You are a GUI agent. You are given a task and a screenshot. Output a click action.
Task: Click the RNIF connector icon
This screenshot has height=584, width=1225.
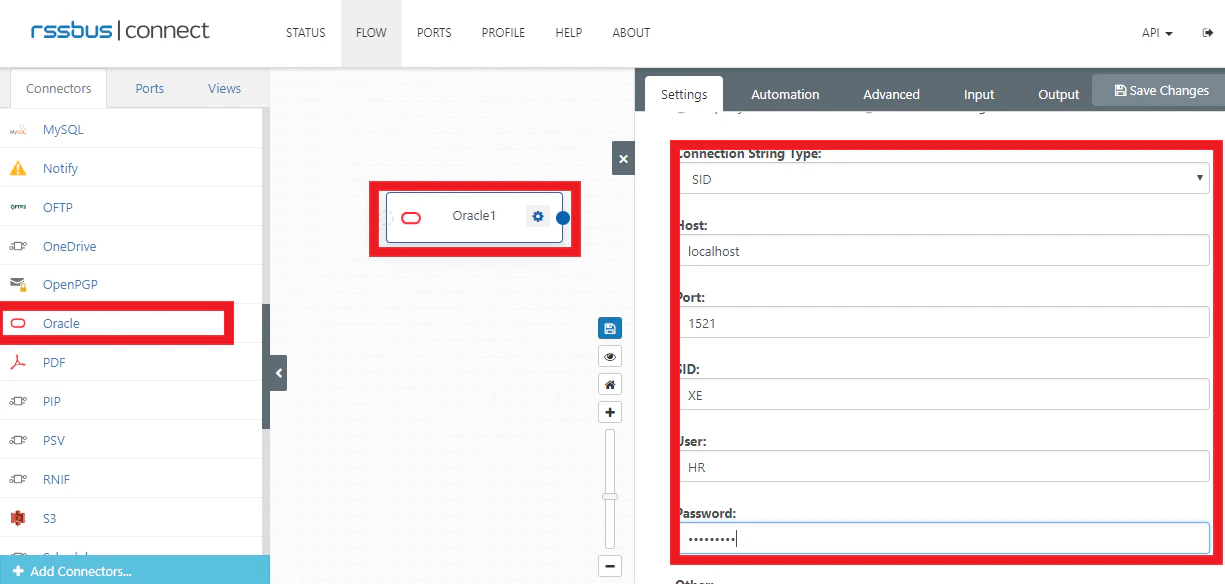(18, 479)
